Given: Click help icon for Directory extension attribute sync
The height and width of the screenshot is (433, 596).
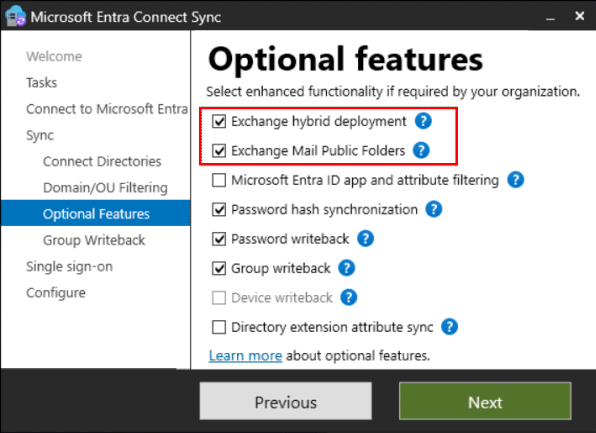Looking at the screenshot, I should tap(449, 327).
